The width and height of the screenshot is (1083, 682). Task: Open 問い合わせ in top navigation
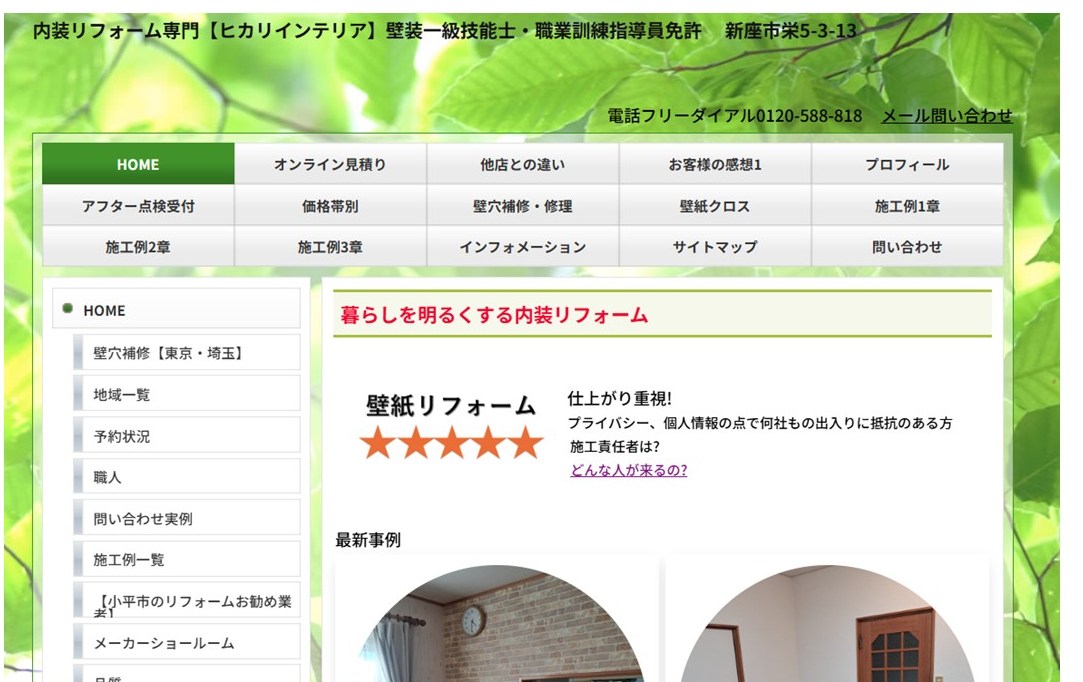click(x=907, y=246)
